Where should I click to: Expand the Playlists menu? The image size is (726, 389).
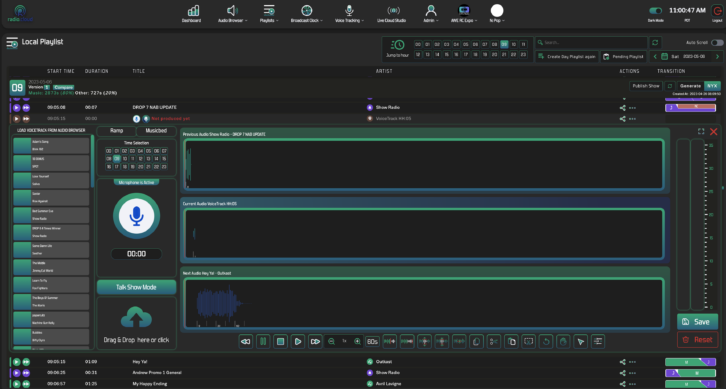click(x=269, y=13)
